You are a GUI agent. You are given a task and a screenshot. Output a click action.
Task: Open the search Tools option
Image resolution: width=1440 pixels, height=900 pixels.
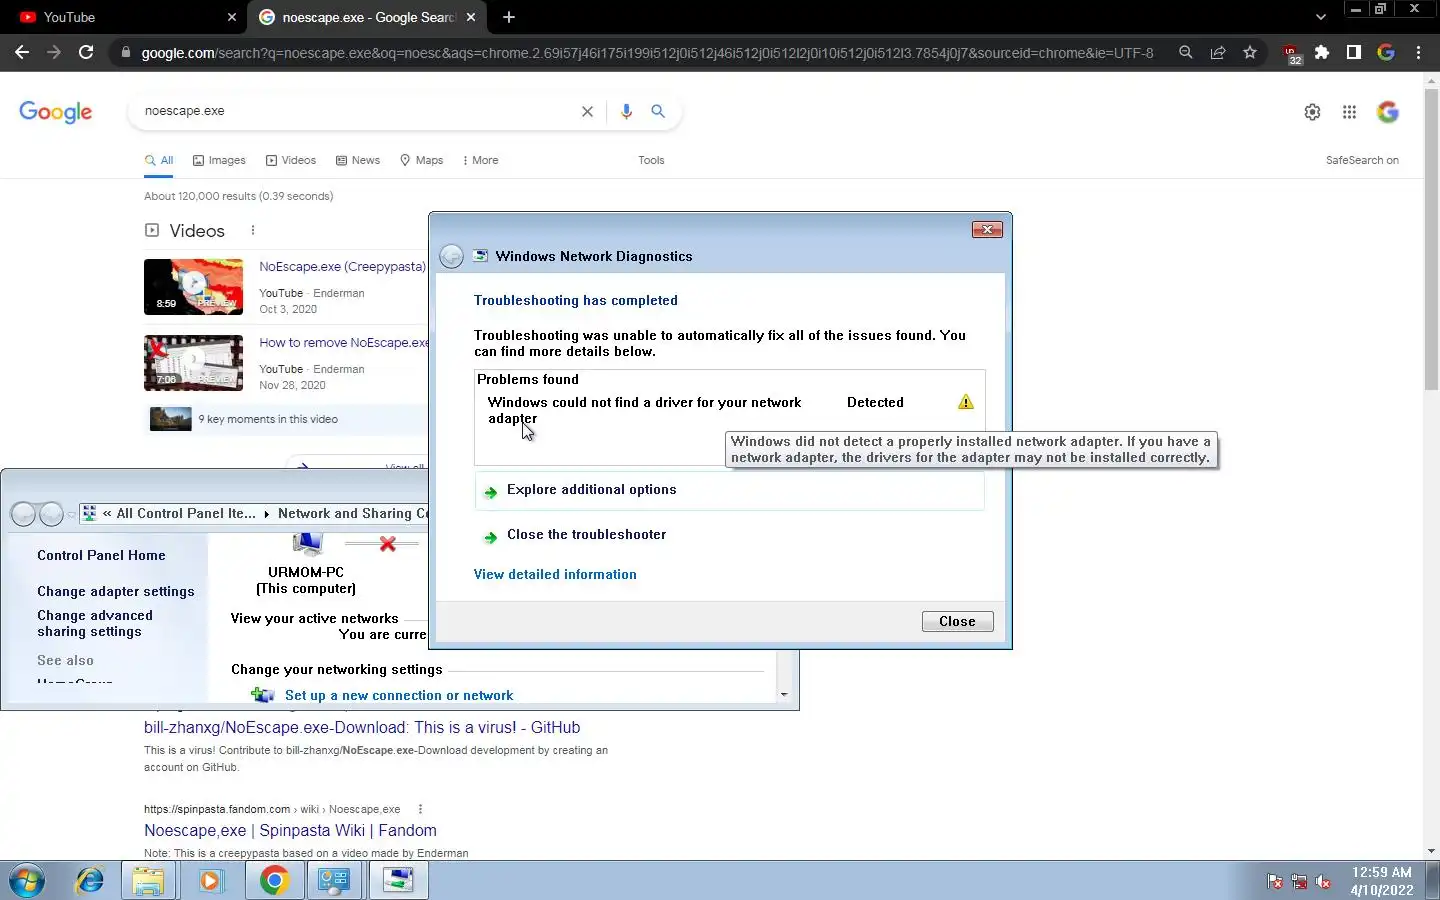[x=651, y=160]
